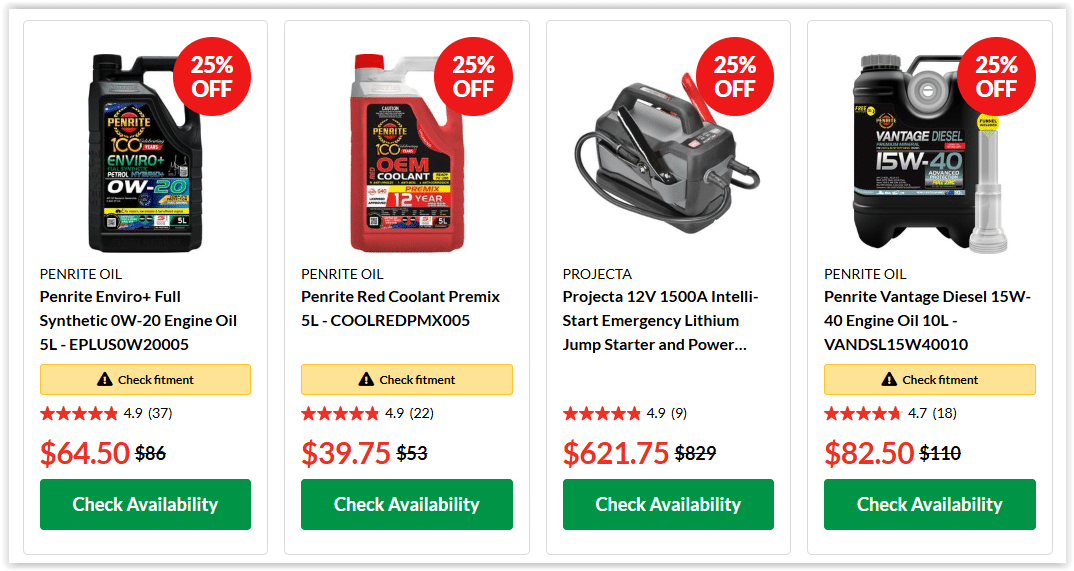1074x571 pixels.
Task: Click the 25% OFF badge on Penrite Enviro+ oil
Action: (x=212, y=77)
